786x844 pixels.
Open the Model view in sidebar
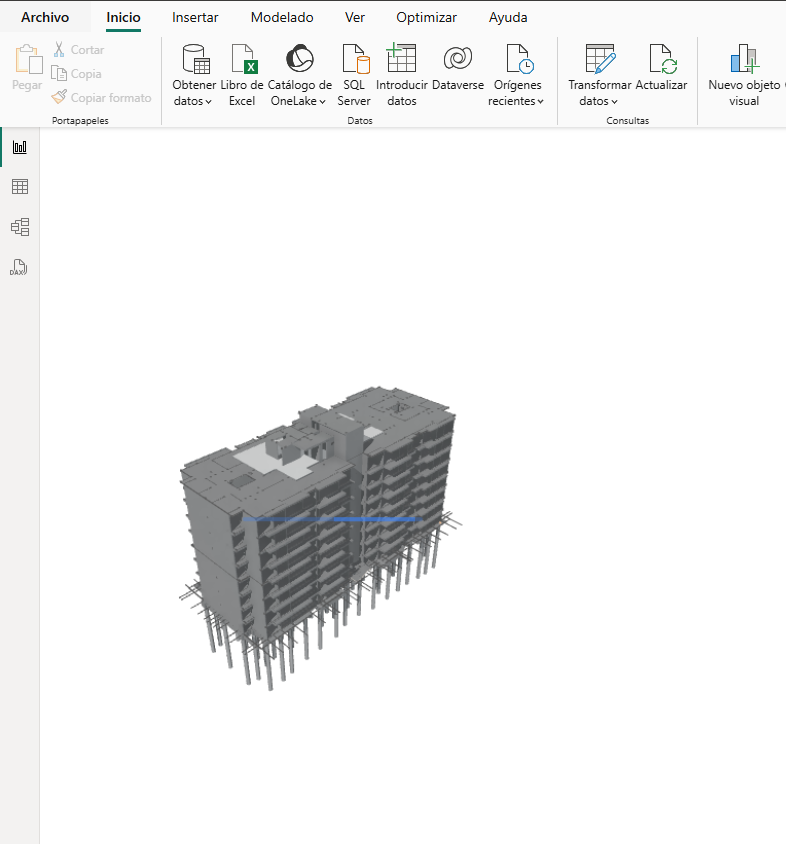(20, 227)
